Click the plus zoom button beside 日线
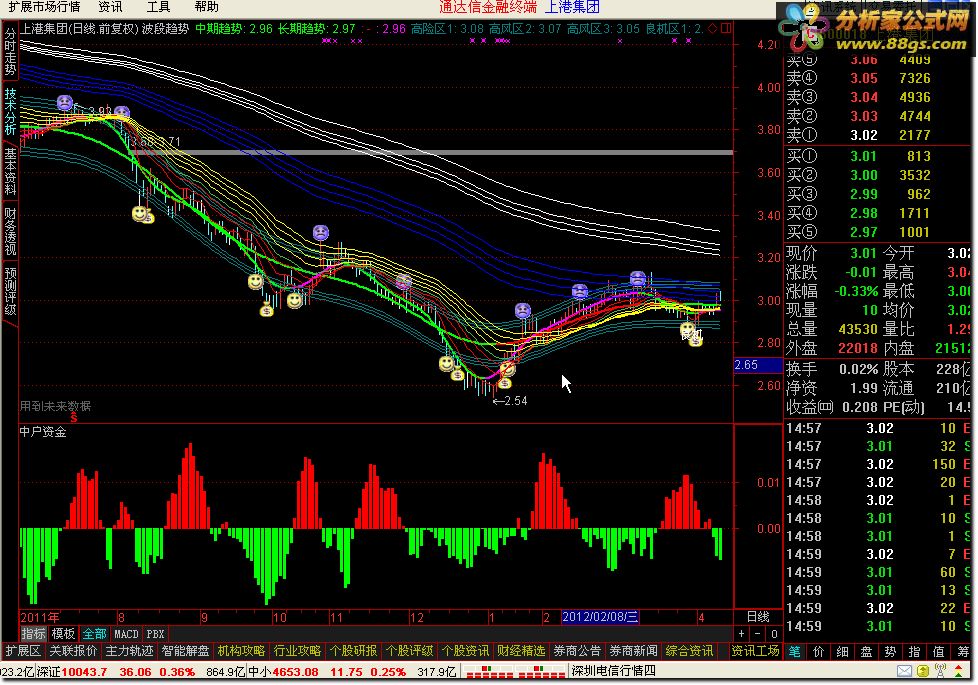This screenshot has width=978, height=685. pos(742,634)
